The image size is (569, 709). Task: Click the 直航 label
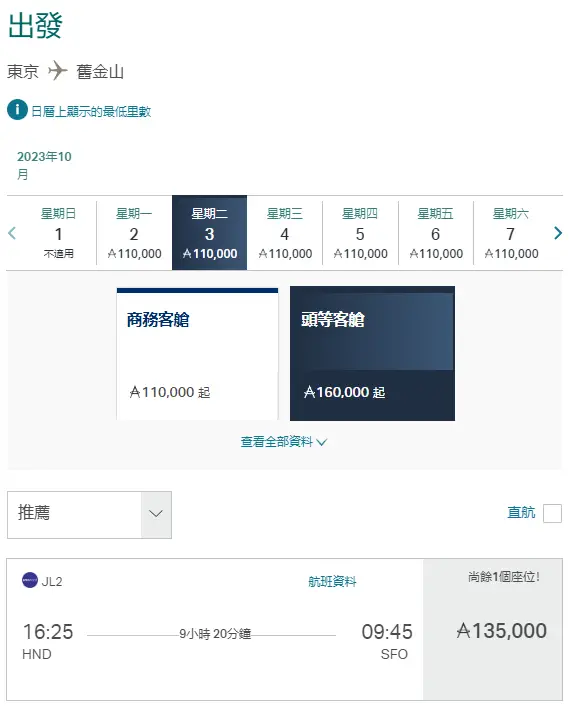pyautogui.click(x=521, y=513)
